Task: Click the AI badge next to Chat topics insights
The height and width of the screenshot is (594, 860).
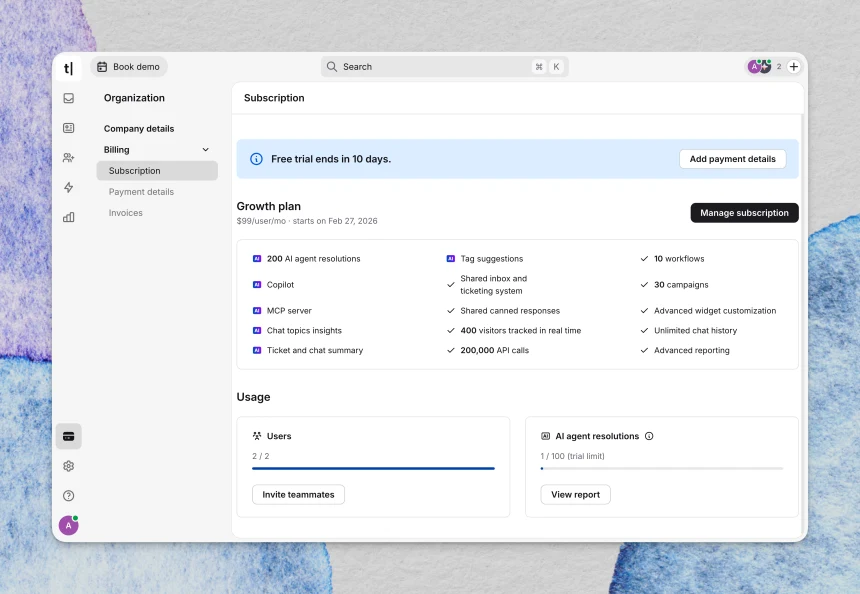Action: click(x=257, y=330)
